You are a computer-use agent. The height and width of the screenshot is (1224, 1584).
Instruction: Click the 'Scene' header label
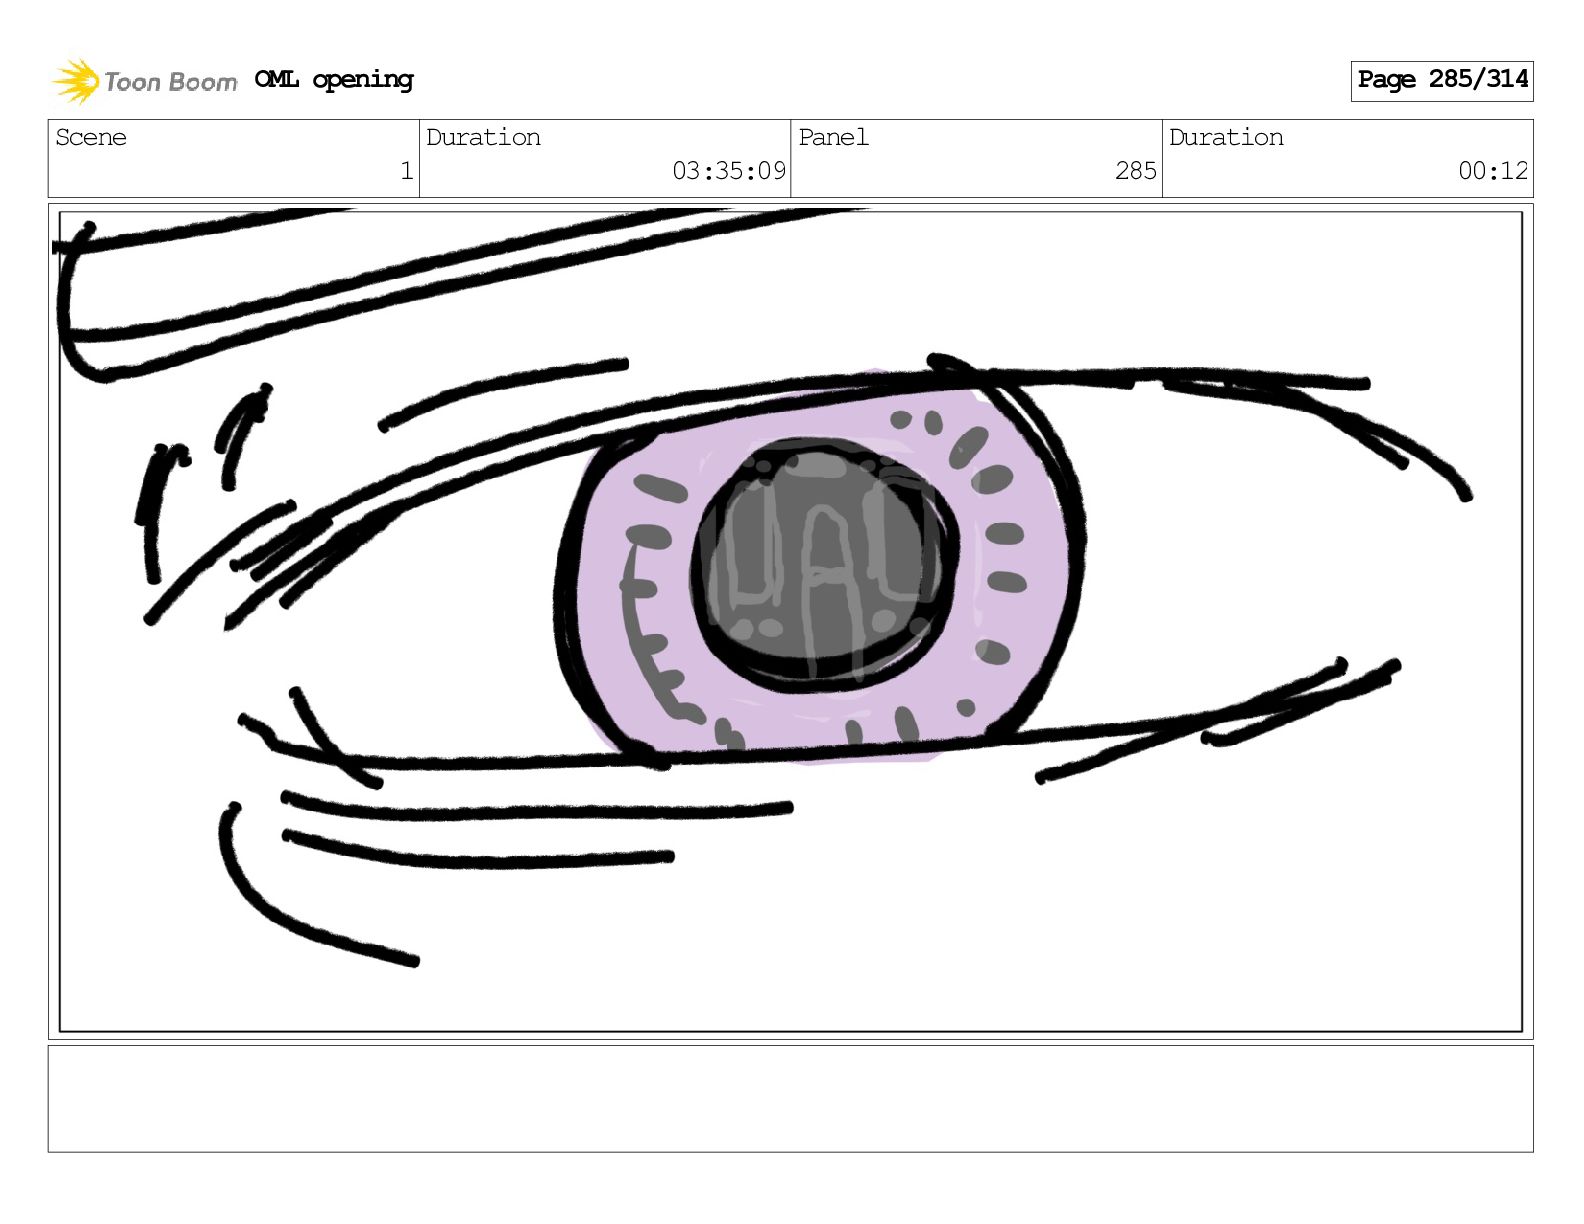click(x=91, y=137)
